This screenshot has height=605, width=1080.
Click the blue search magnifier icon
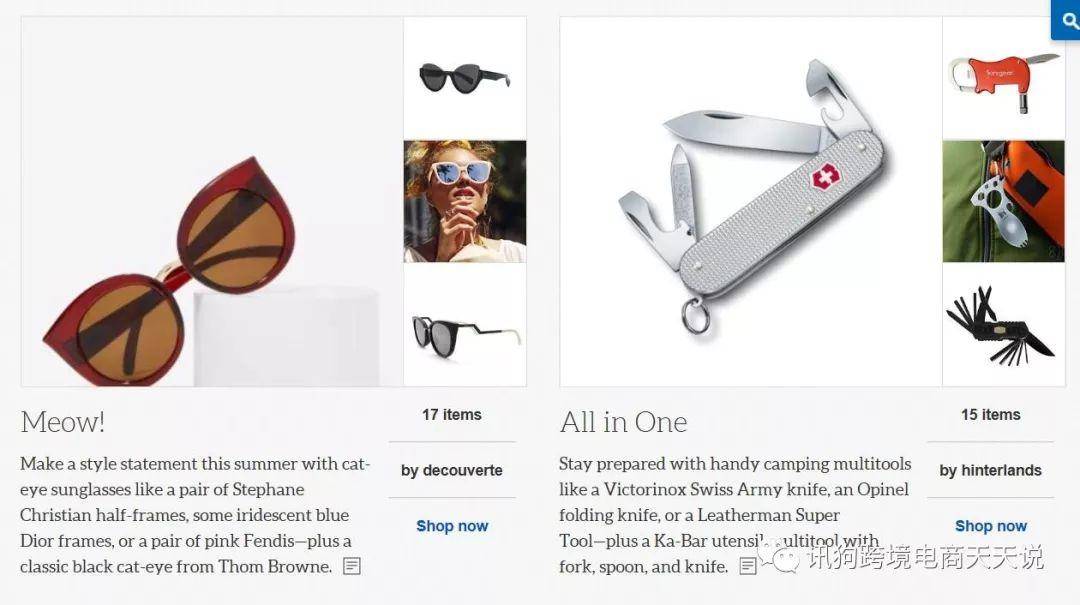tap(1066, 20)
